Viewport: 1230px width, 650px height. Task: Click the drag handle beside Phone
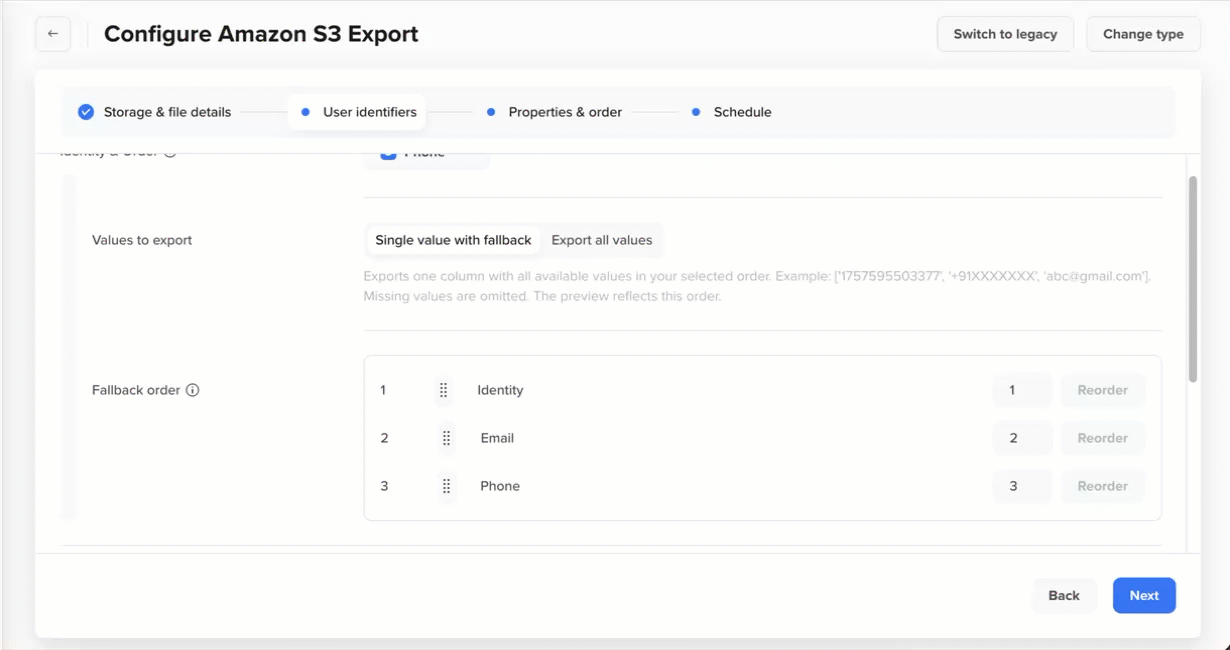coord(444,486)
